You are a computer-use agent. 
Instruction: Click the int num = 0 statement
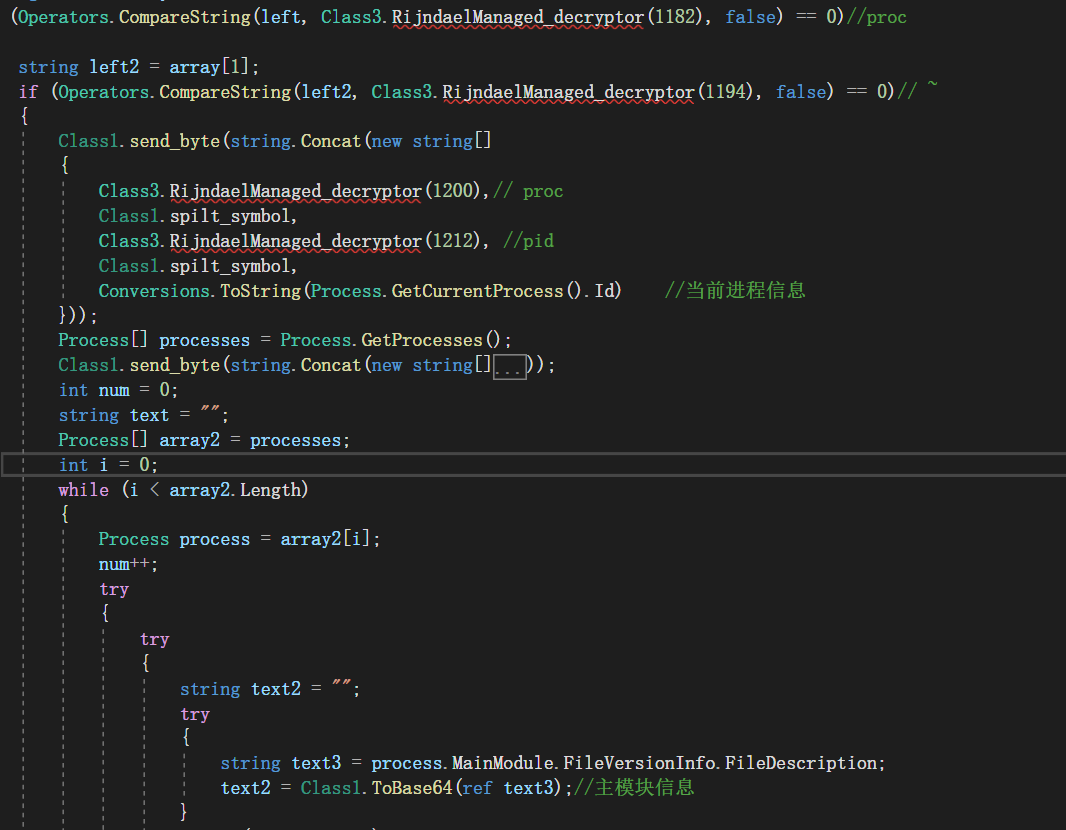tap(118, 390)
